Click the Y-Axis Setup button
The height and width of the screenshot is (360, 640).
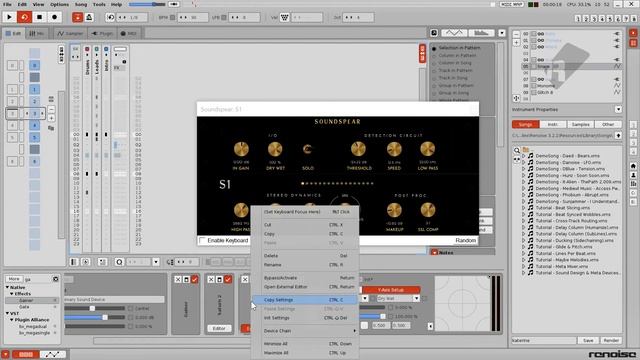391,290
